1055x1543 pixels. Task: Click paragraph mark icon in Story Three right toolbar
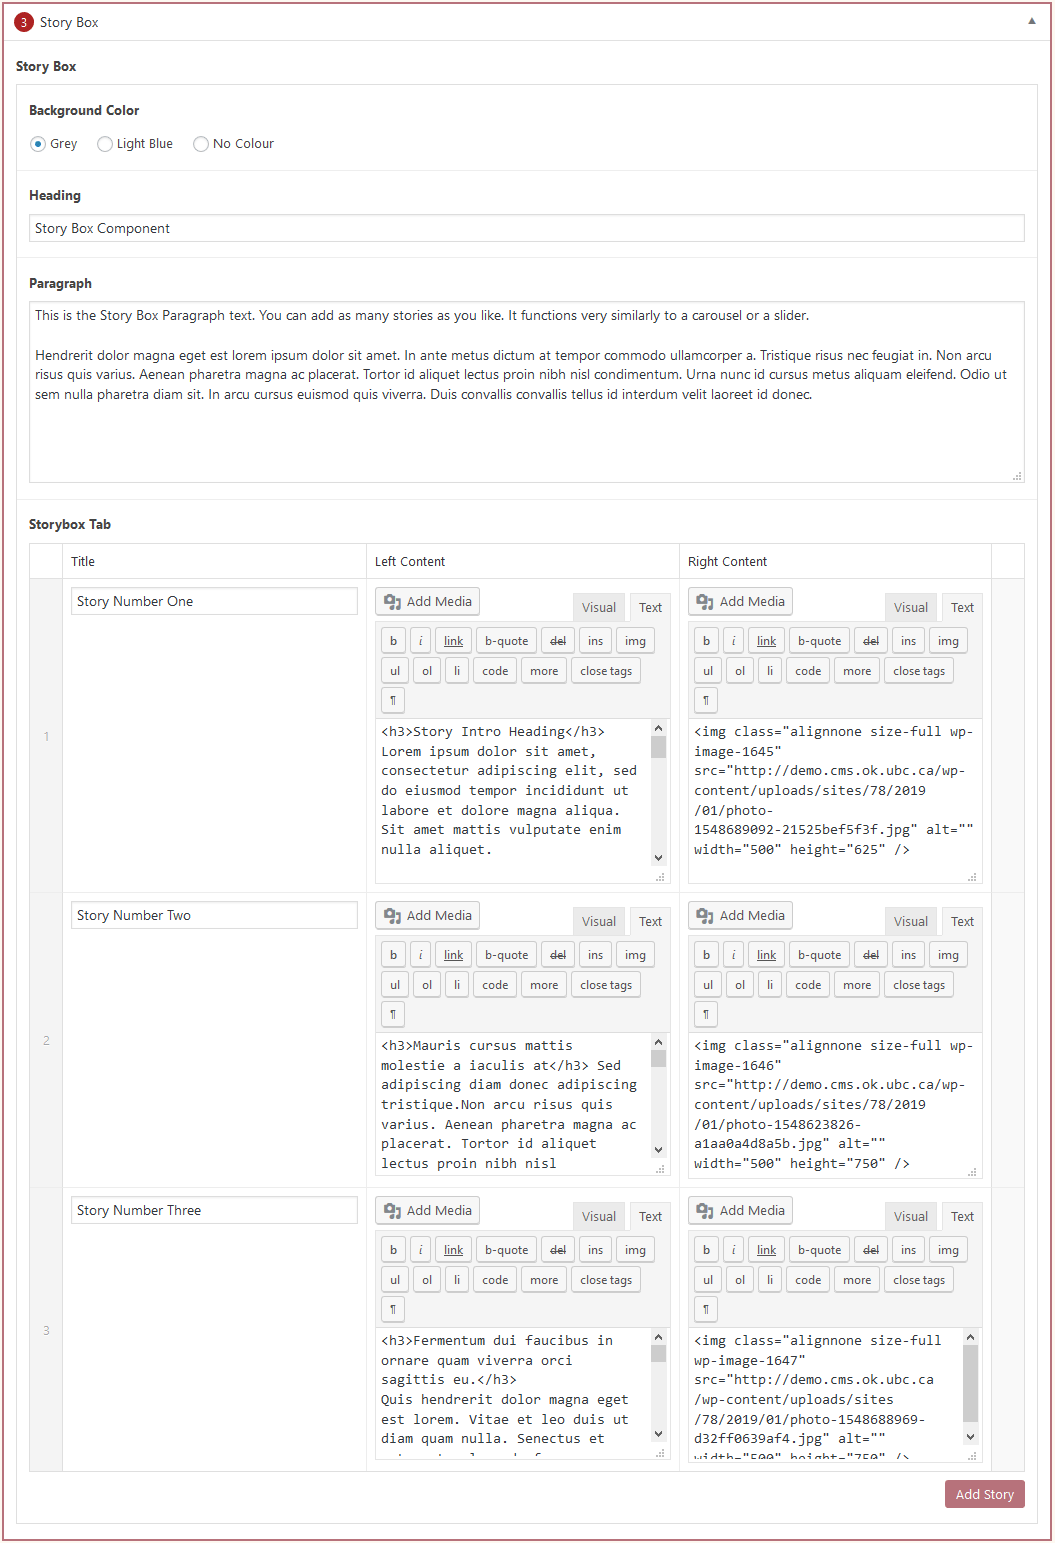[x=706, y=1309]
